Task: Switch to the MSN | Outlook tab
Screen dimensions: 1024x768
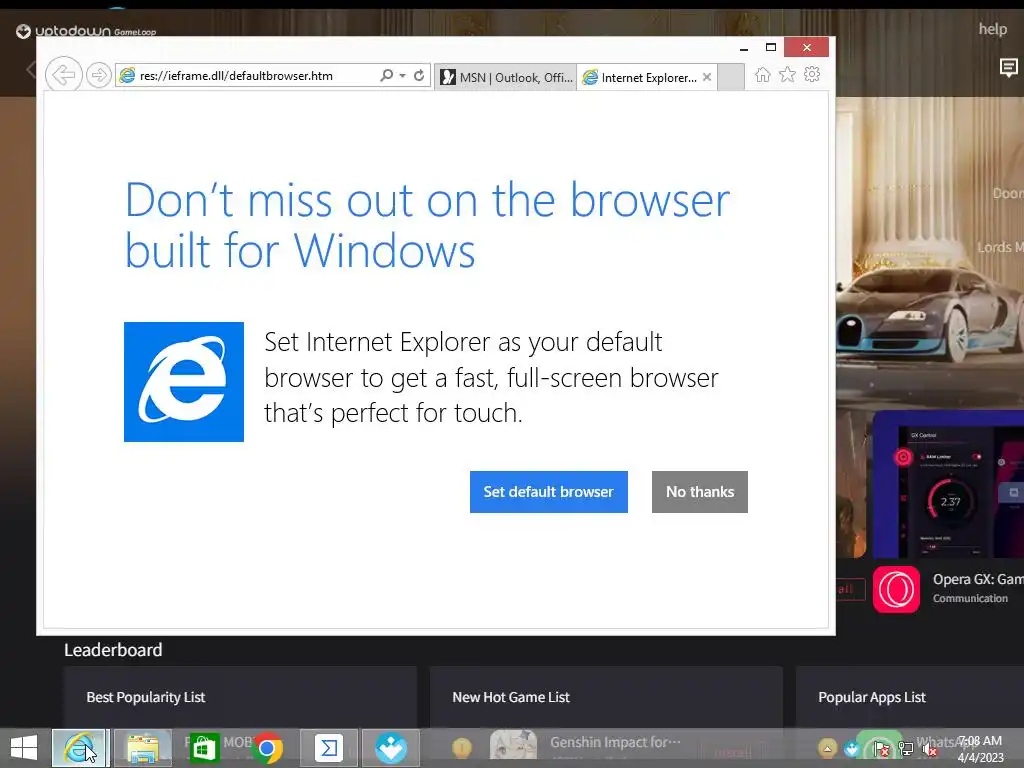Action: [x=506, y=78]
